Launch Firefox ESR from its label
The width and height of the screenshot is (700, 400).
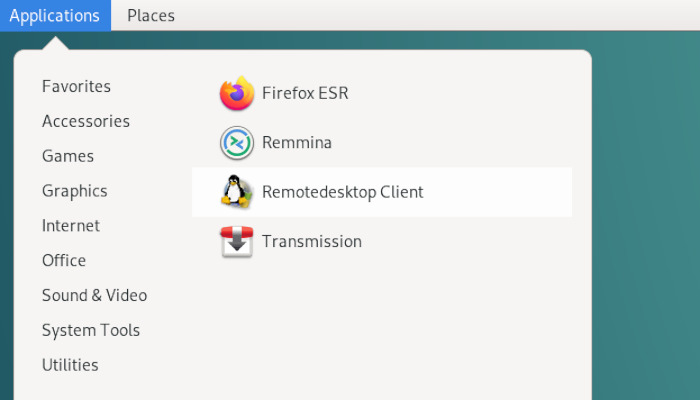305,93
